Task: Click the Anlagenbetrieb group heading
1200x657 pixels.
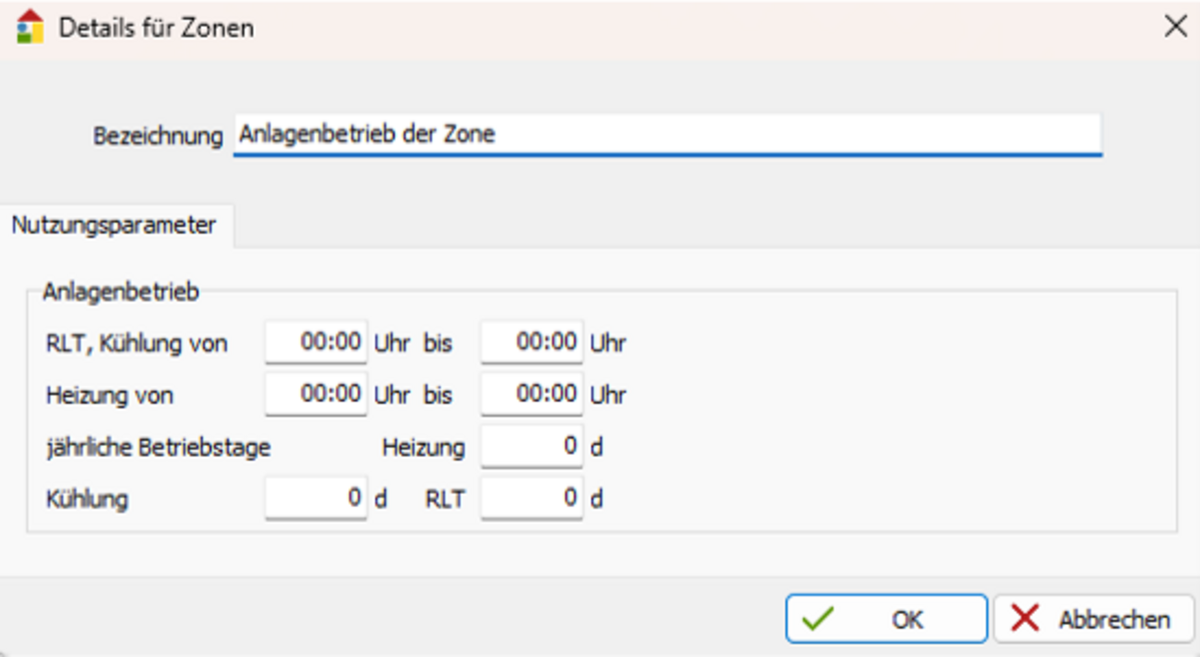Action: 121,292
